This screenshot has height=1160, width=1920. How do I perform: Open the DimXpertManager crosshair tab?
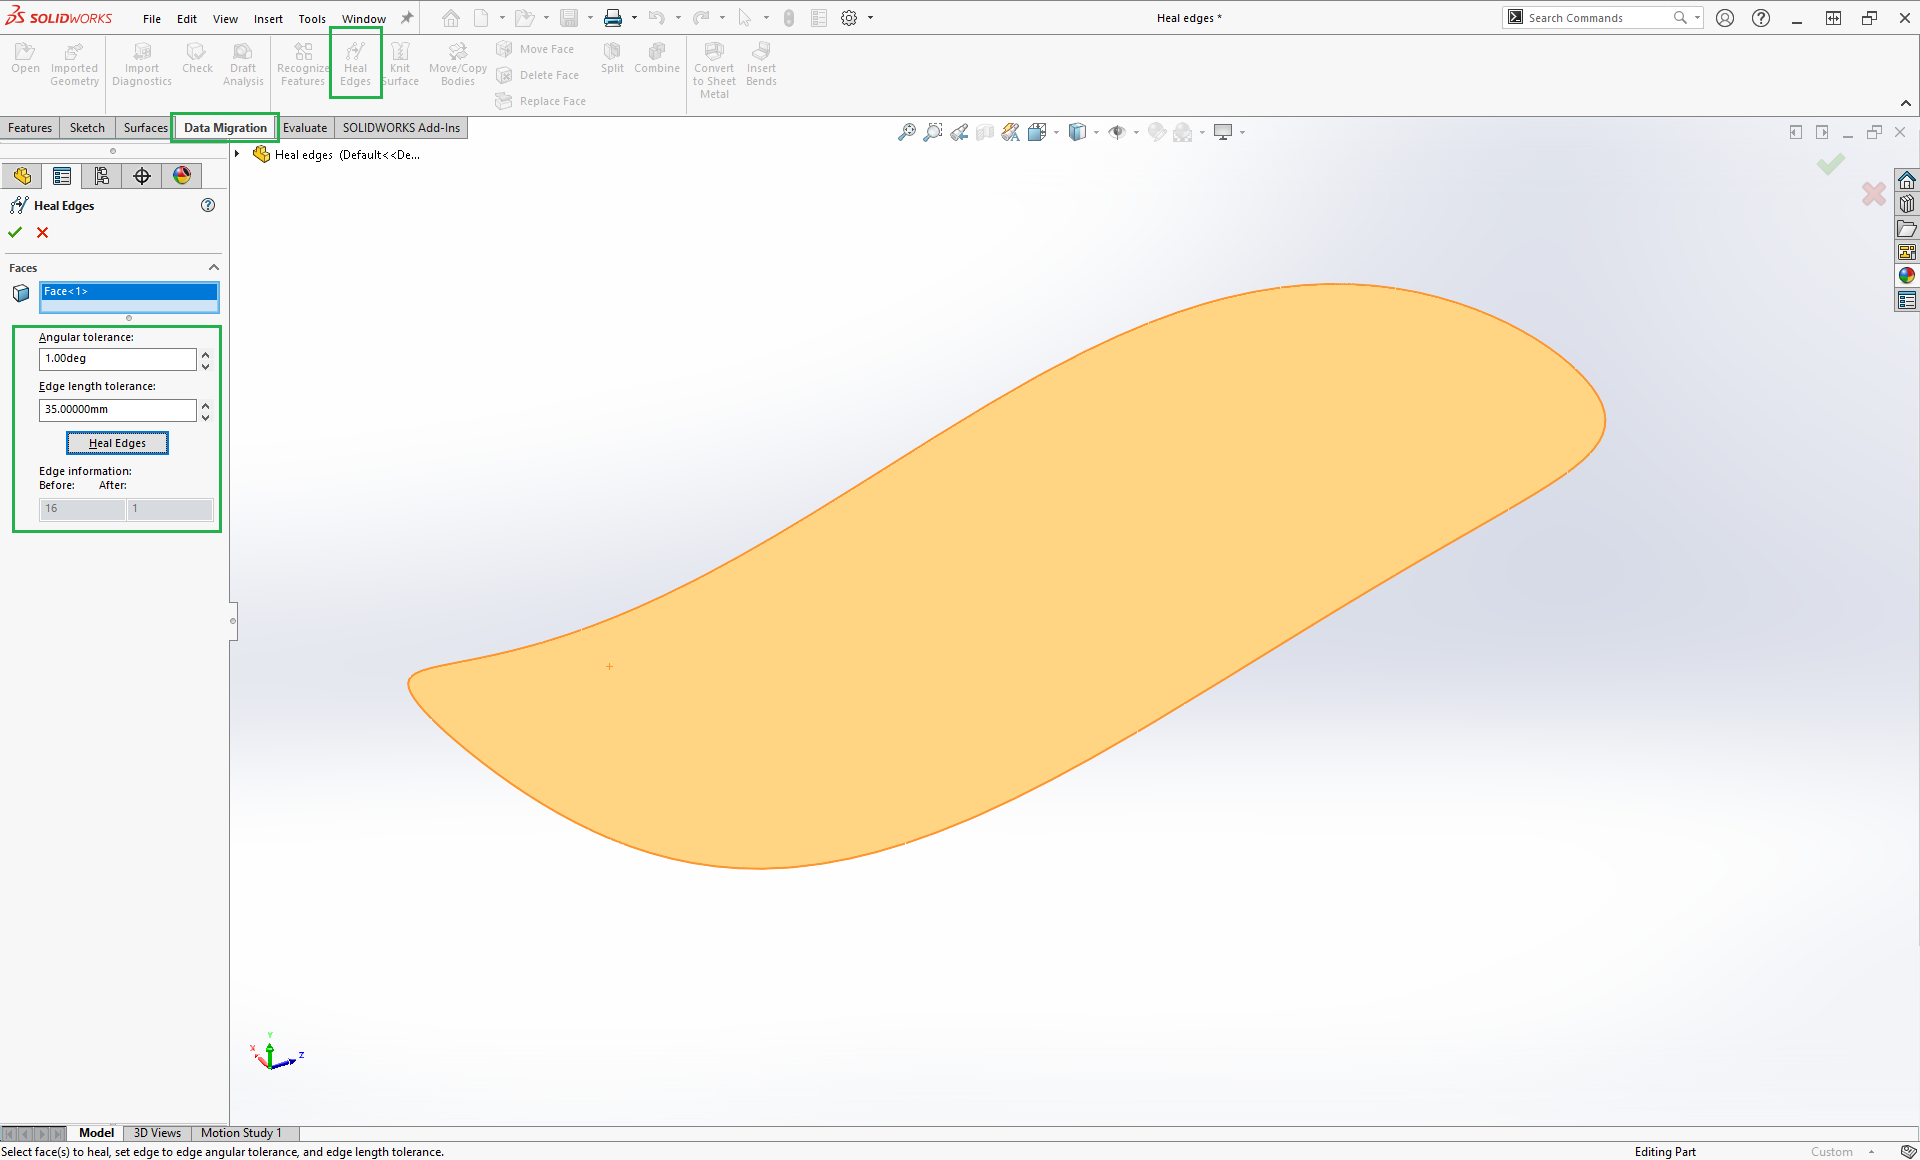tap(142, 176)
